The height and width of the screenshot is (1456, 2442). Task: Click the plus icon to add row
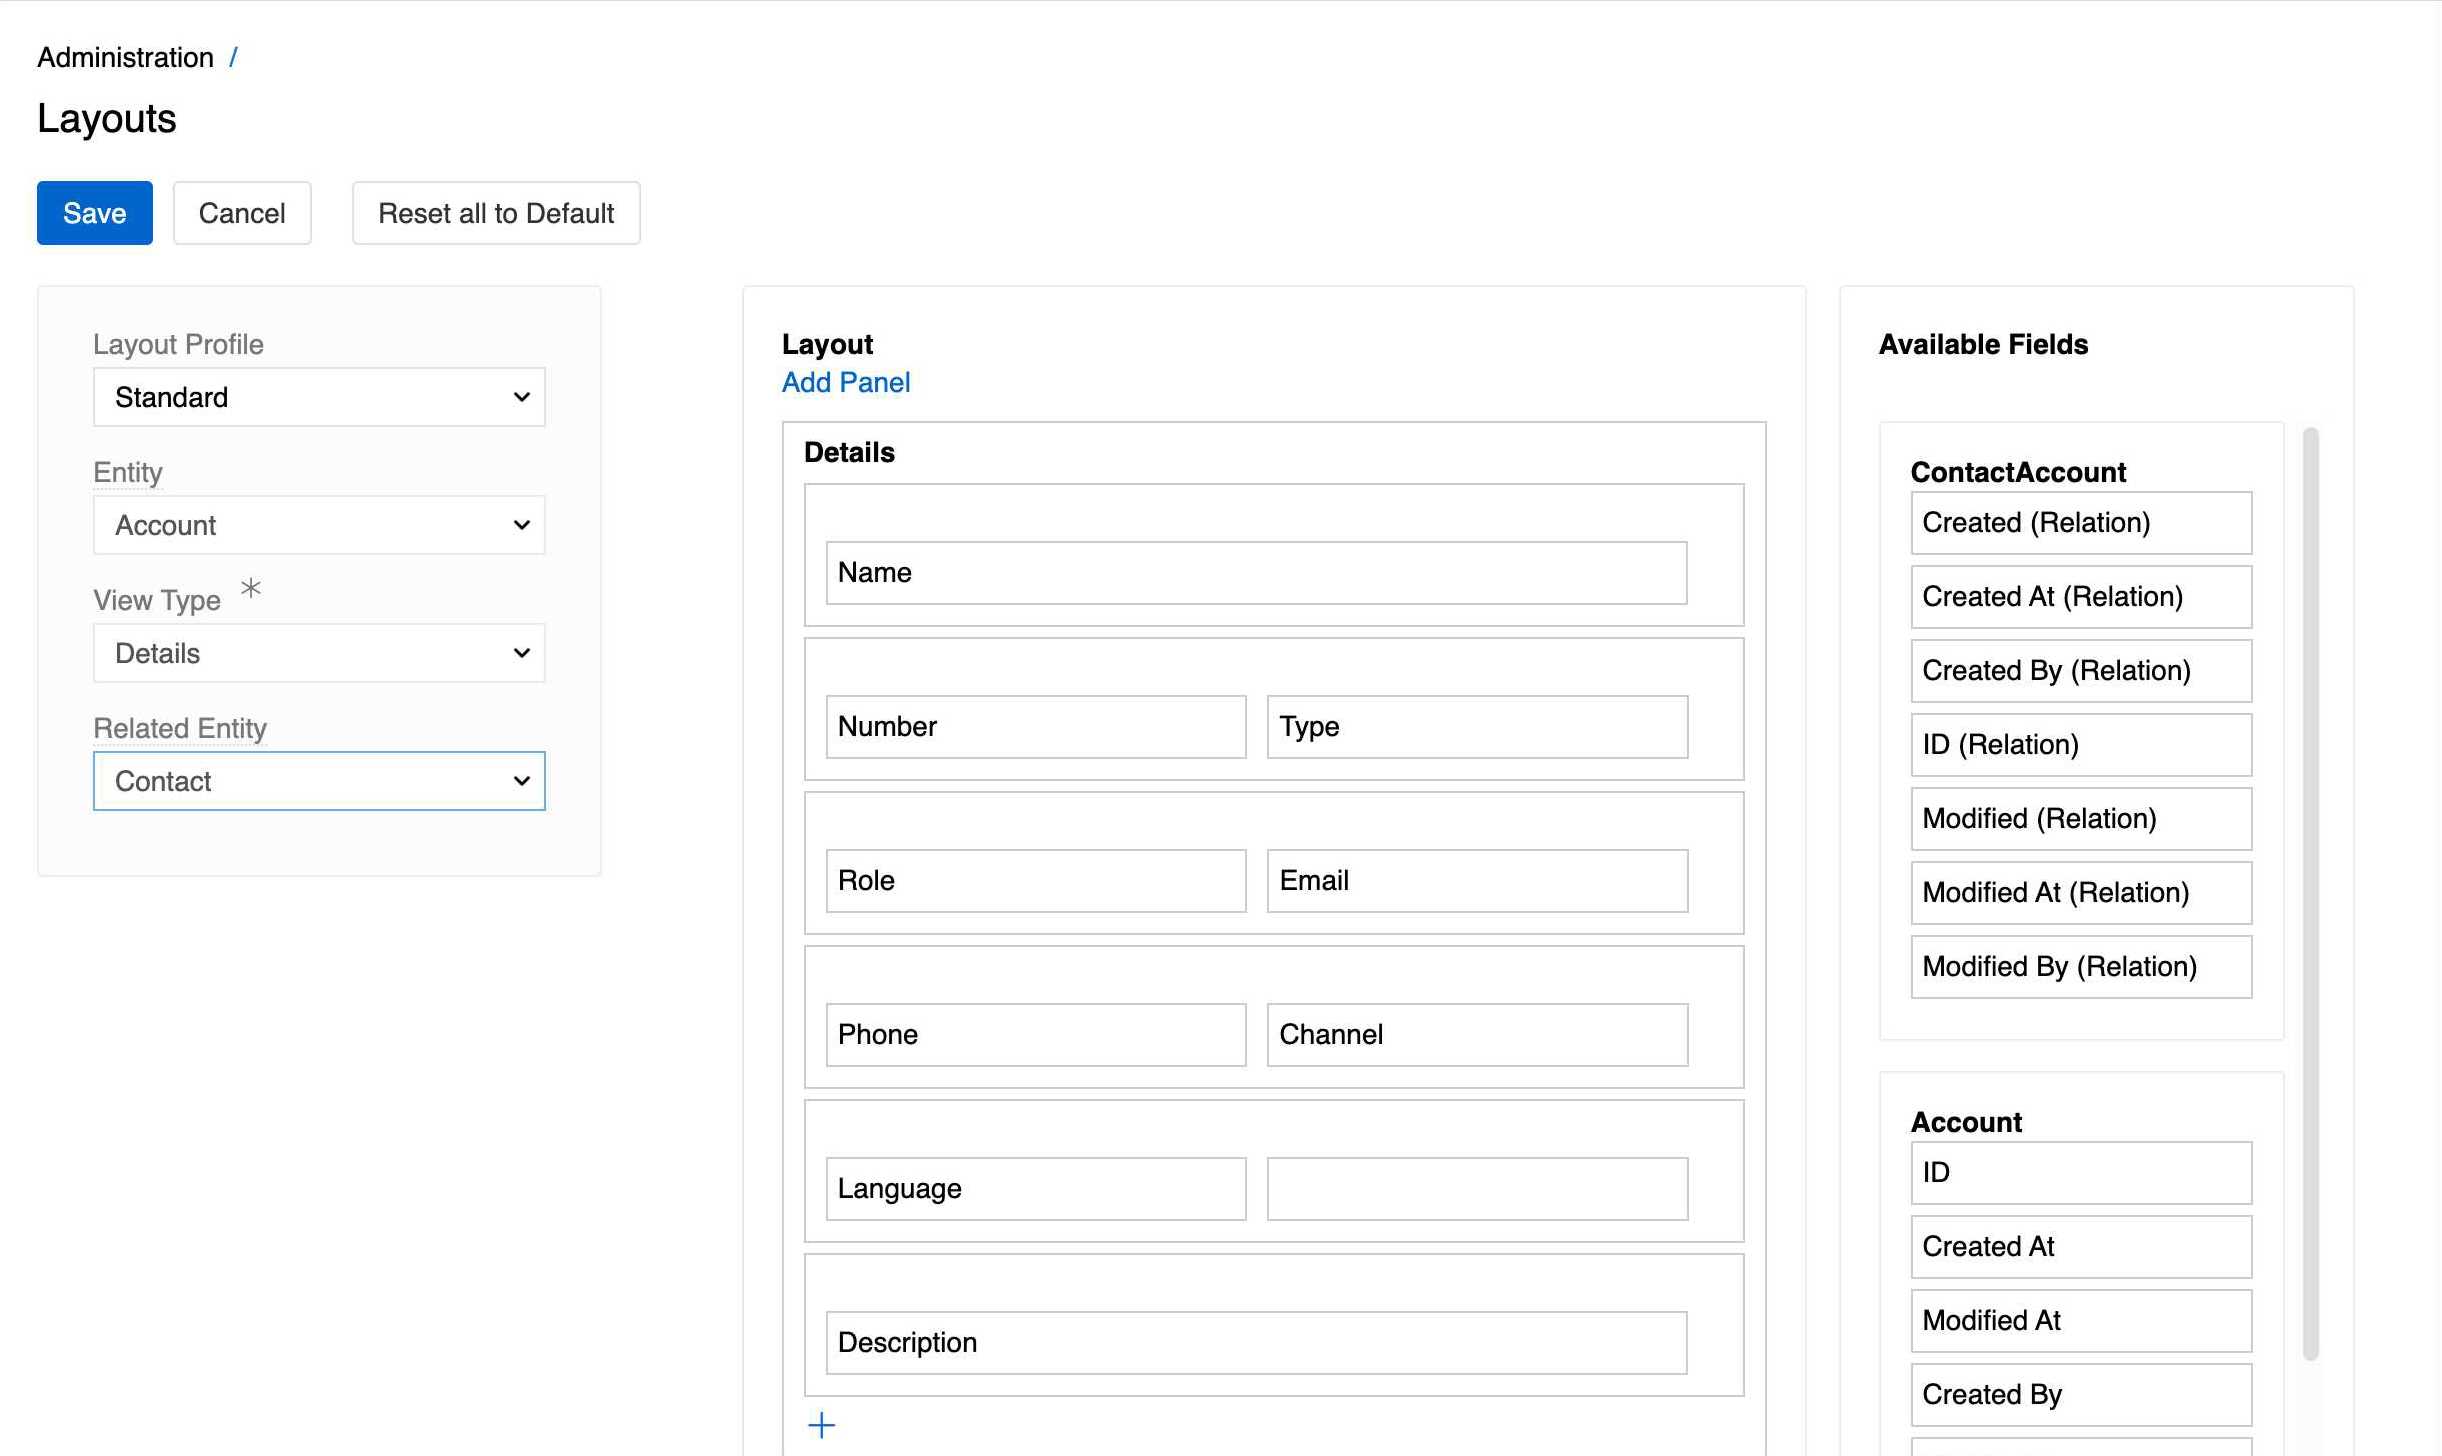821,1425
